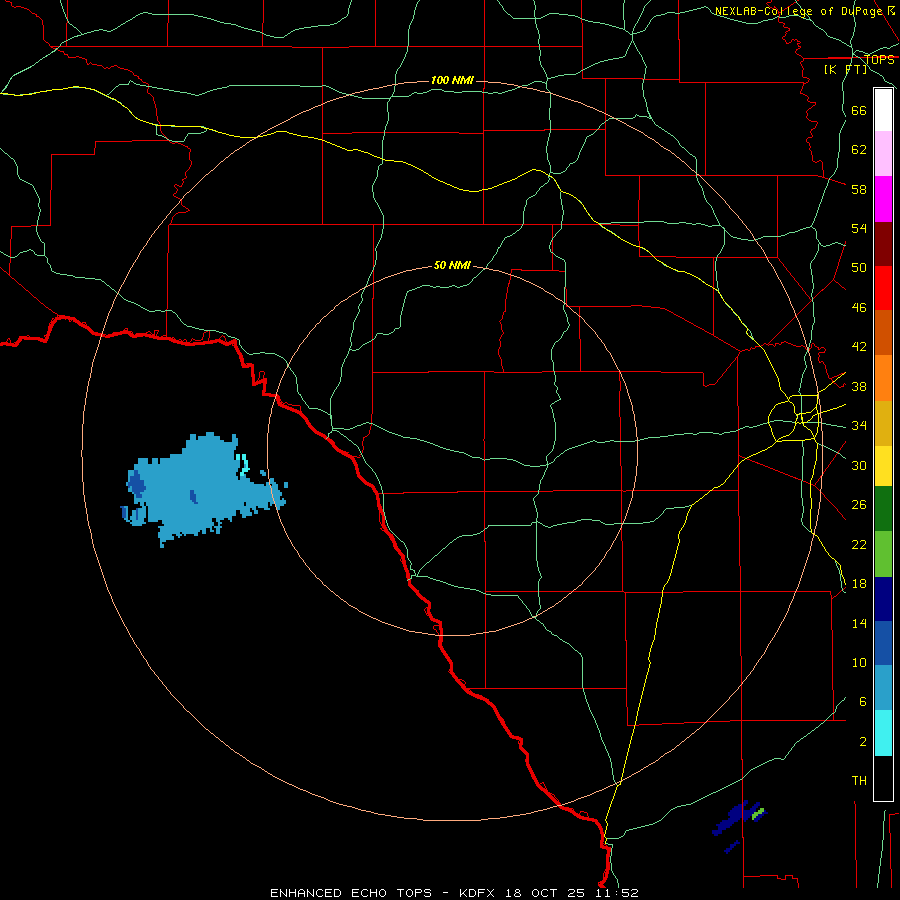The image size is (900, 900).
Task: Pick the light blue legend swatch
Action: click(883, 688)
